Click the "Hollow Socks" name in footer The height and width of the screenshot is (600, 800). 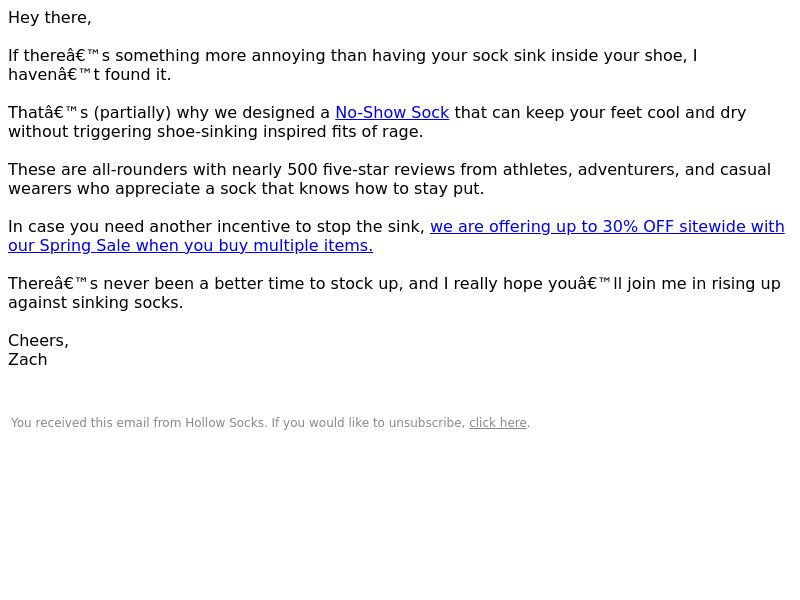click(224, 423)
